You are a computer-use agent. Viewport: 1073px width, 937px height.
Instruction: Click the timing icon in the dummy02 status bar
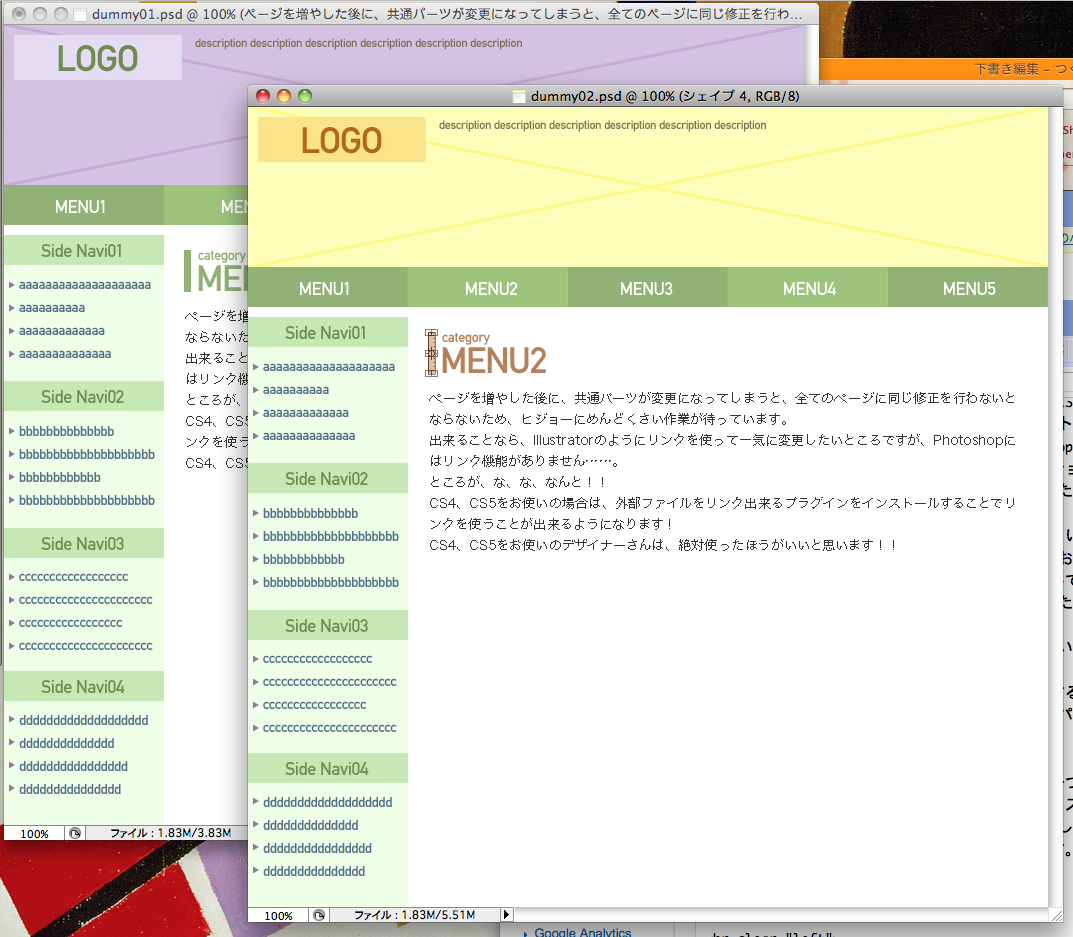pyautogui.click(x=318, y=915)
